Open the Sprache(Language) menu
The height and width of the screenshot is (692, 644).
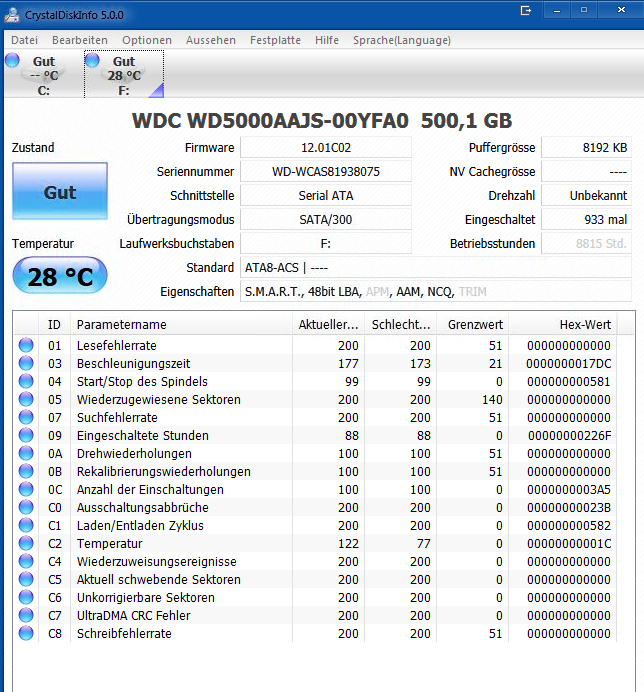point(402,40)
